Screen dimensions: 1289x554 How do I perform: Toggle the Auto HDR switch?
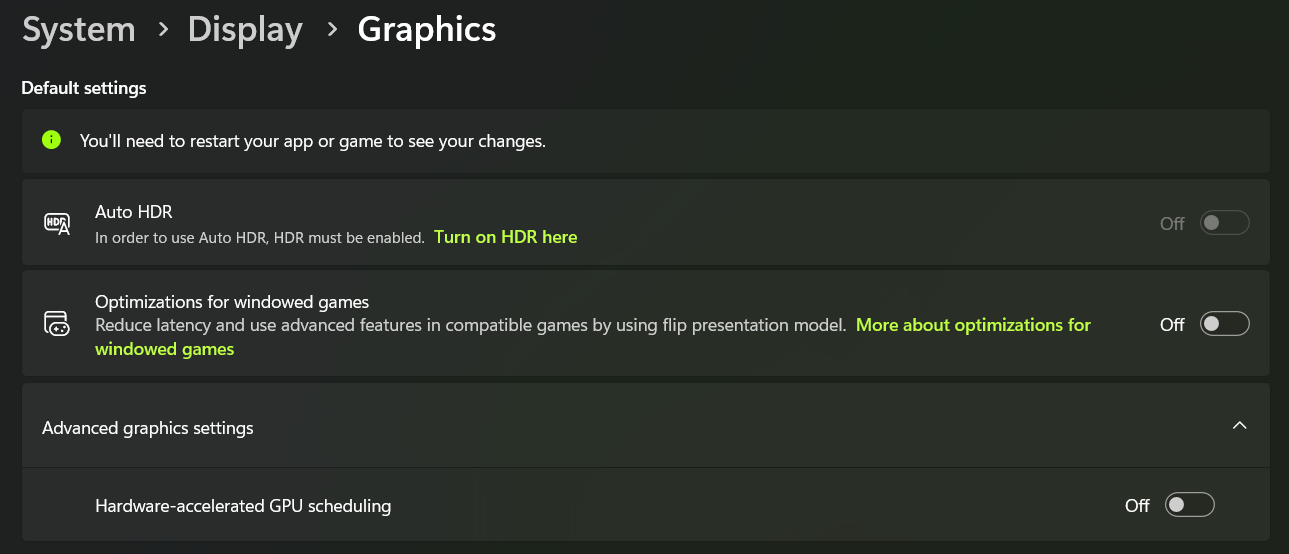1224,223
